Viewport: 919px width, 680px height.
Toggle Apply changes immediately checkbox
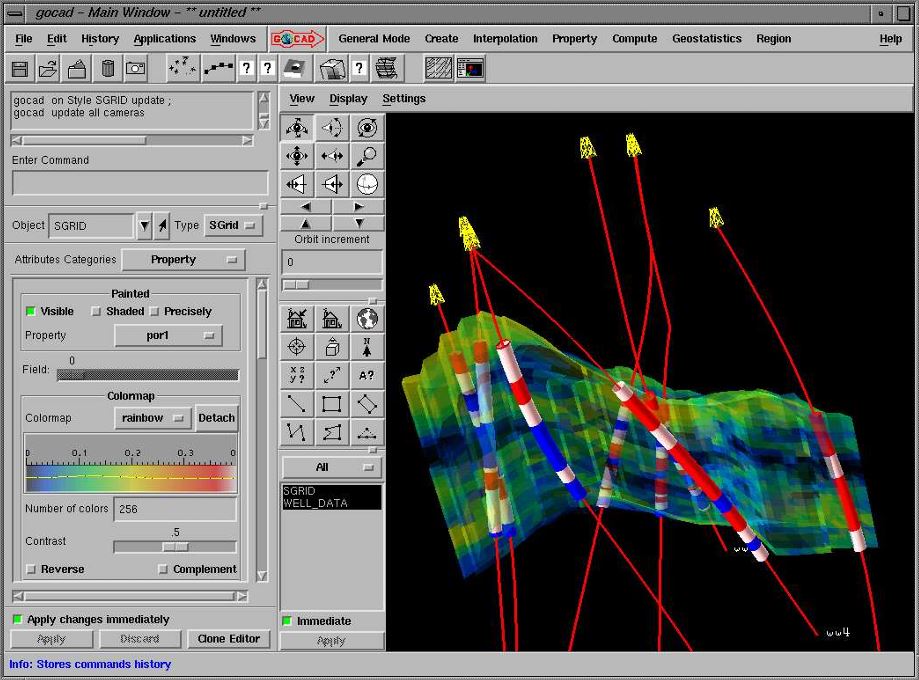coord(18,619)
